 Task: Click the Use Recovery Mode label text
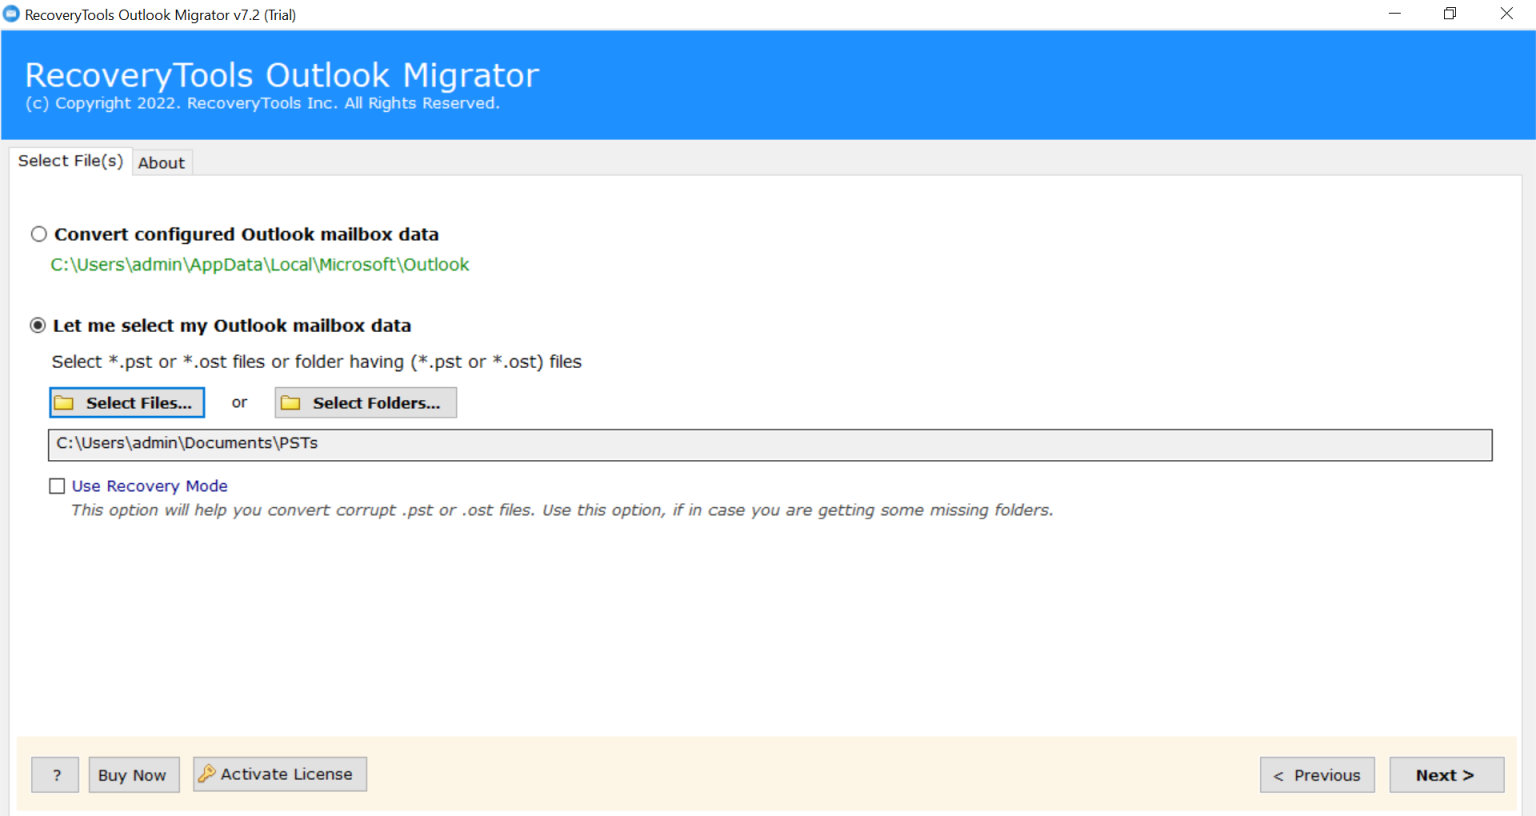[x=150, y=486]
